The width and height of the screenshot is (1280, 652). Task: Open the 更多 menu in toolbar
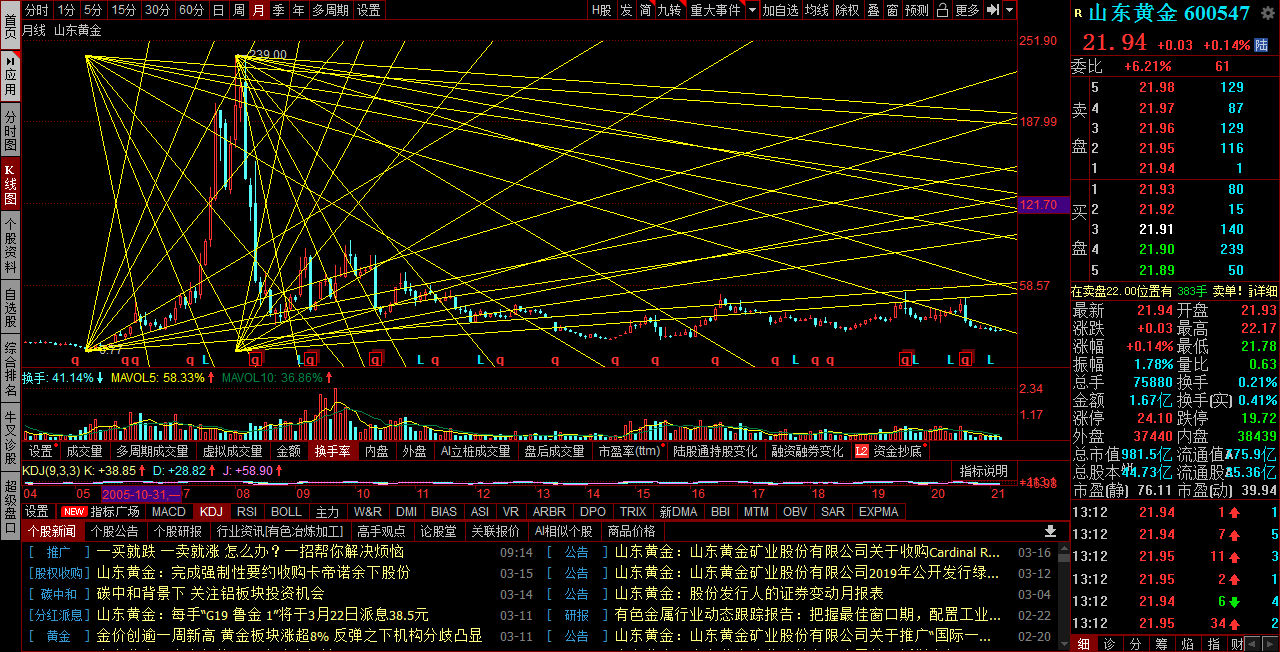pyautogui.click(x=967, y=10)
